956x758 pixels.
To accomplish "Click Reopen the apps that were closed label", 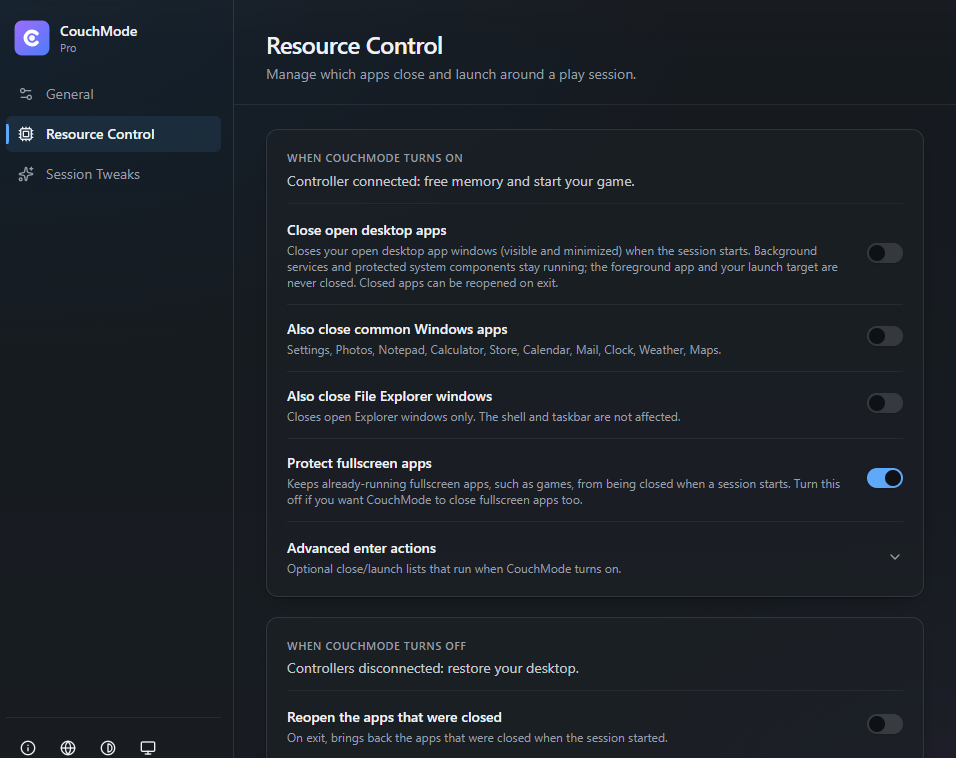I will 394,717.
